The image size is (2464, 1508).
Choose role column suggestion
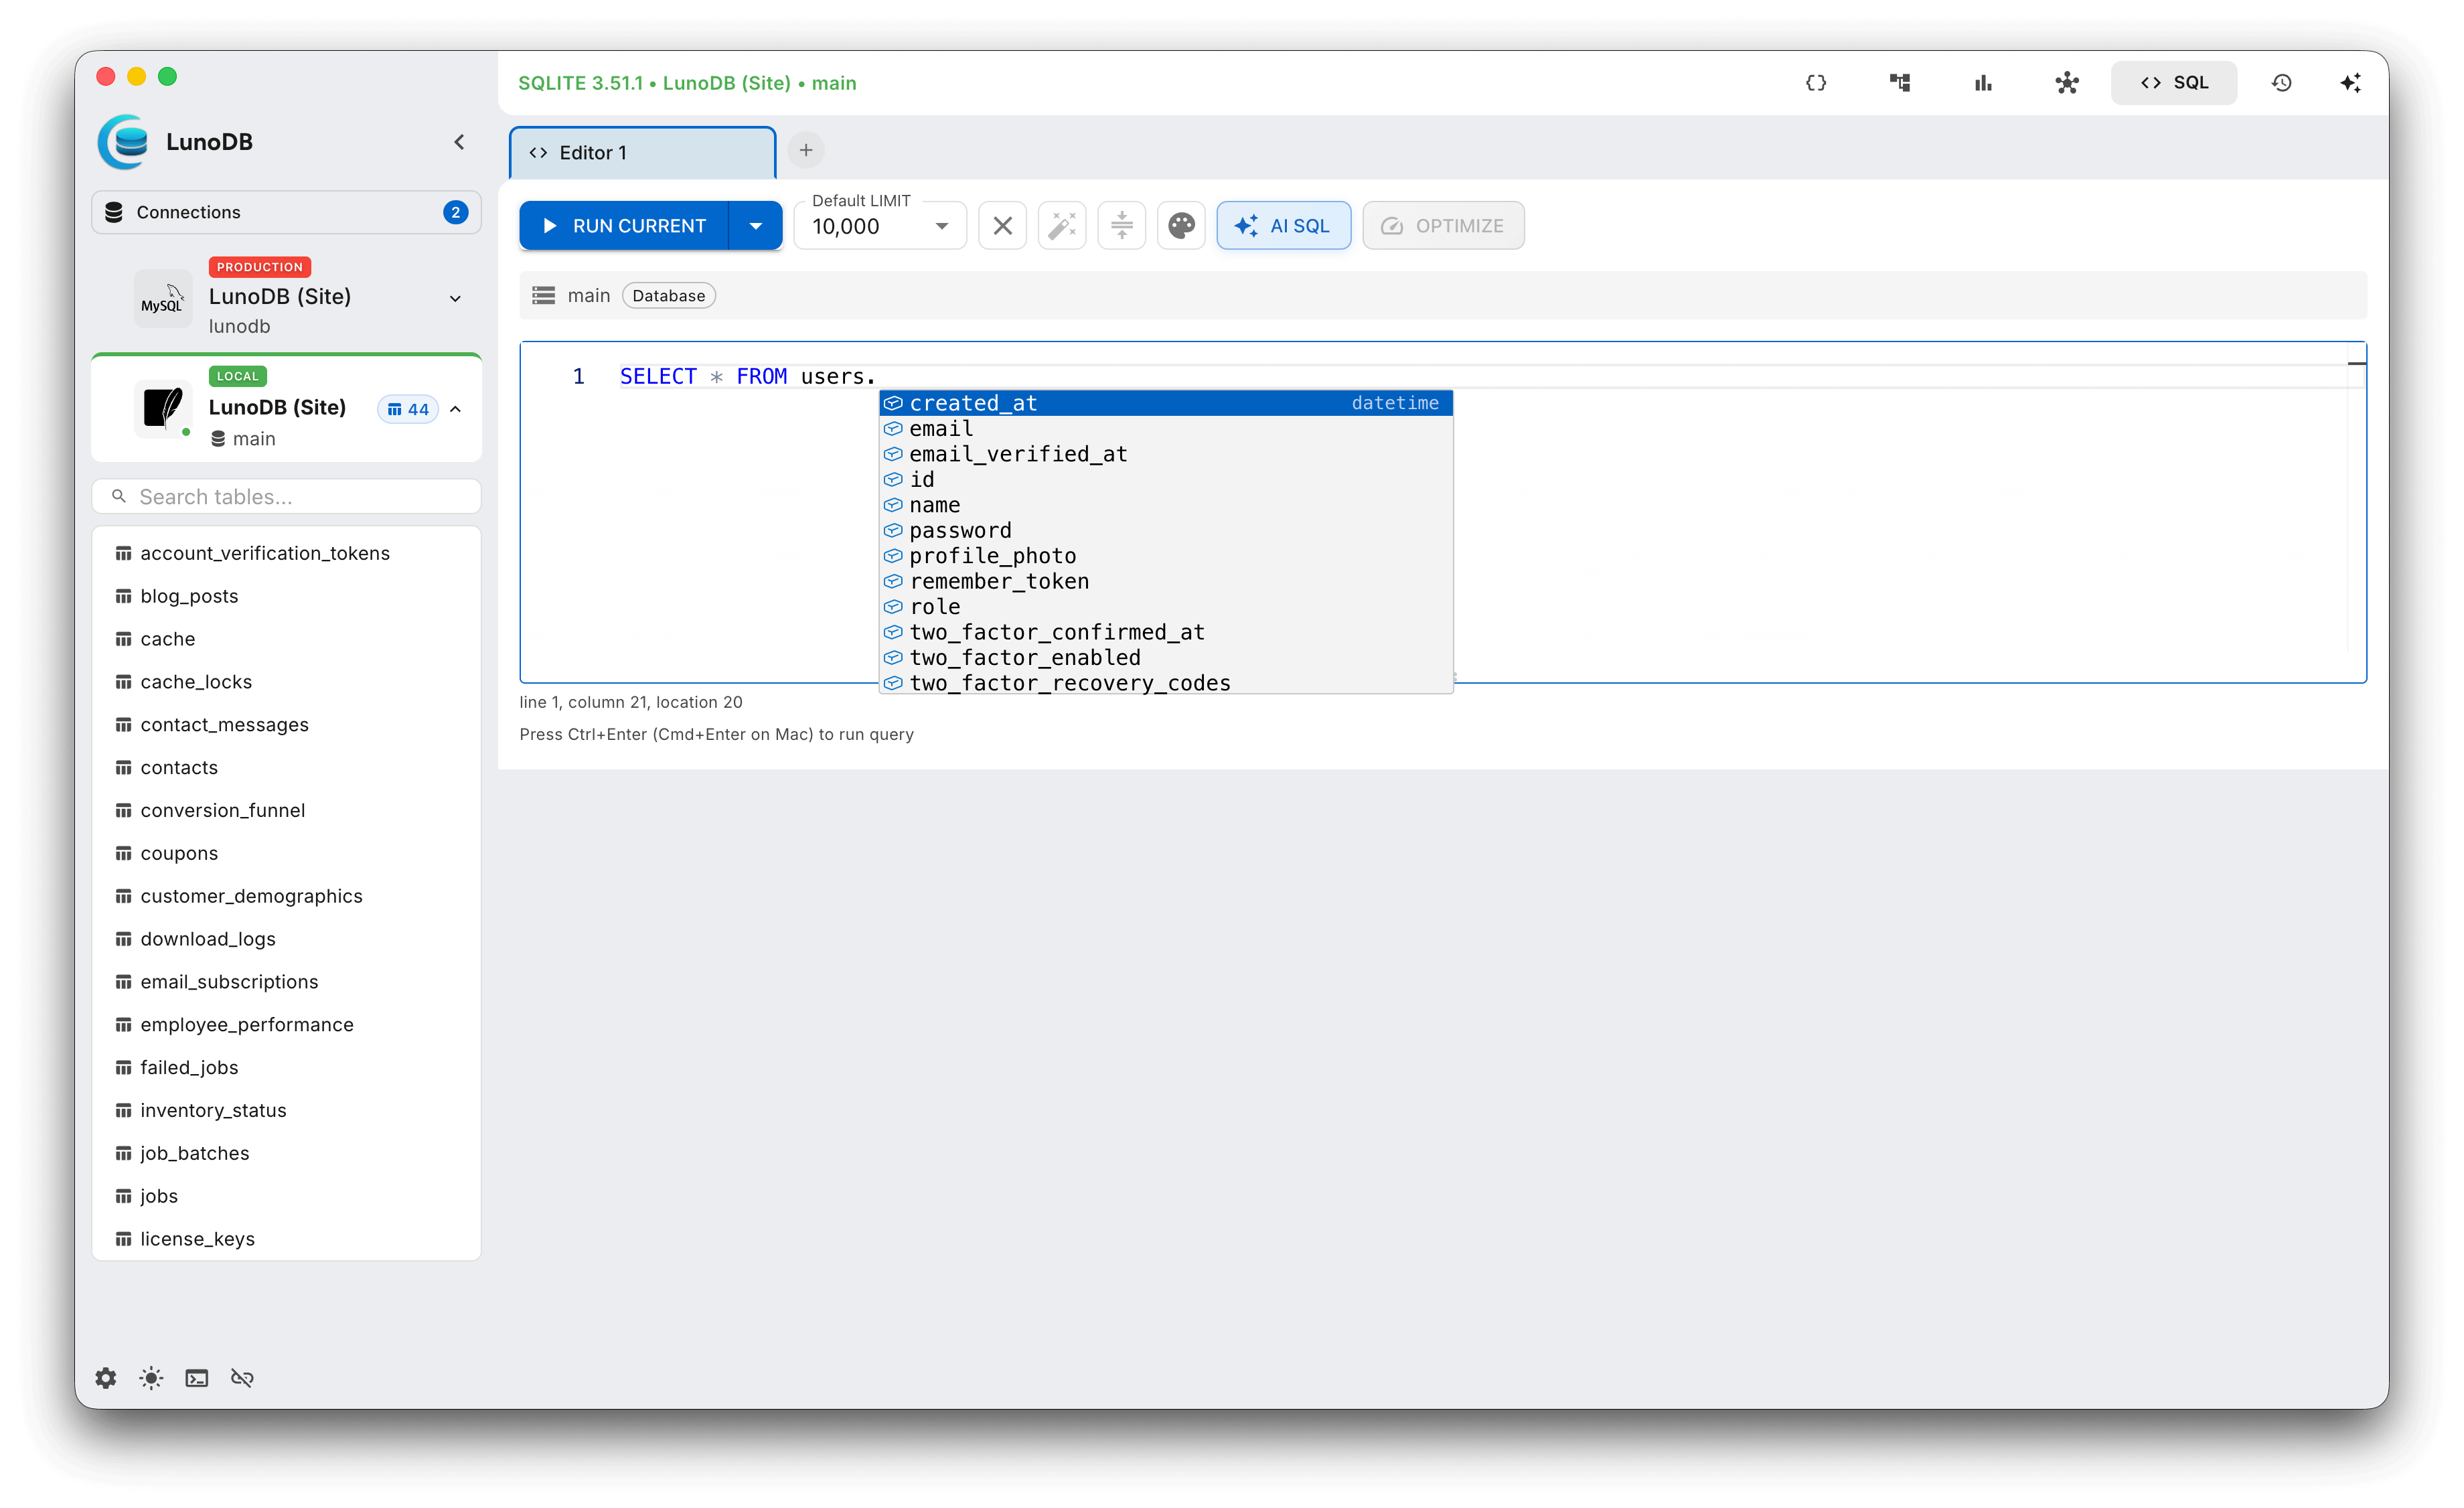[1166, 607]
